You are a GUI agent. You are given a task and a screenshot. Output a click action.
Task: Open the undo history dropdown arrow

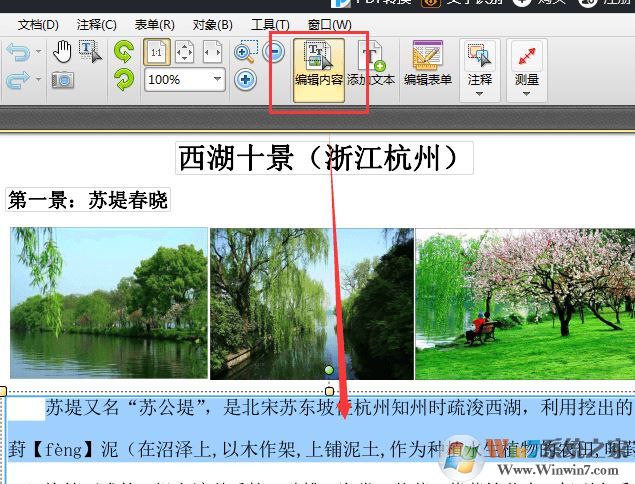tap(38, 51)
